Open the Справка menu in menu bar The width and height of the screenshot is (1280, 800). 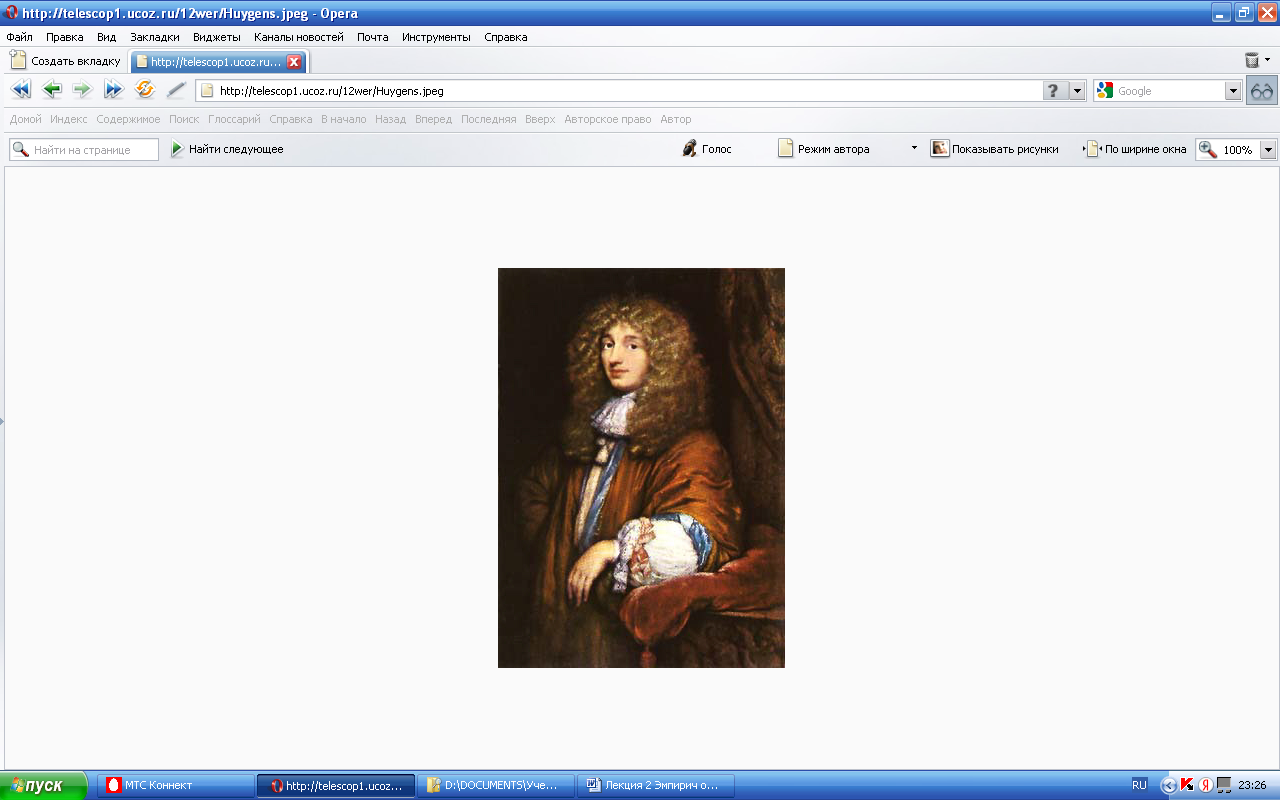click(x=506, y=37)
